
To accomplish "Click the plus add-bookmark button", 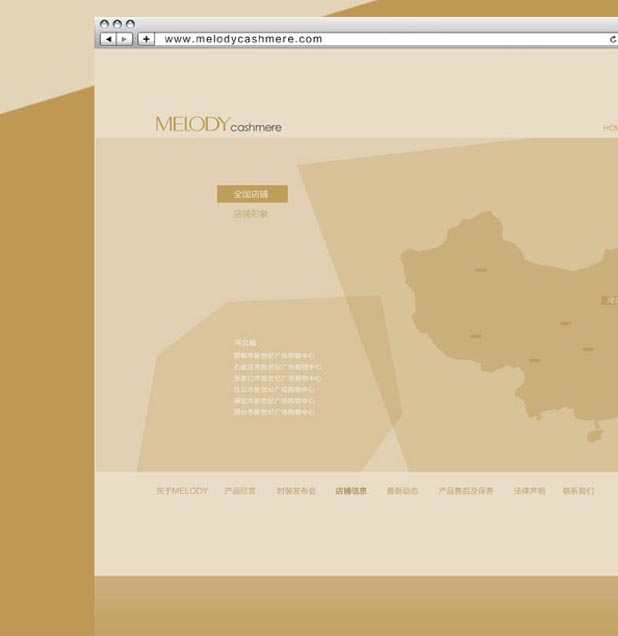I will point(146,39).
